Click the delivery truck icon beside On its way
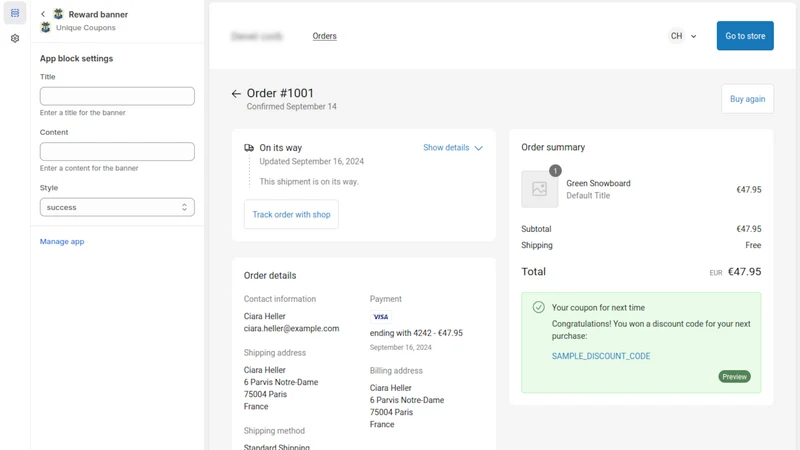Viewport: 800px width, 450px height. click(x=249, y=148)
